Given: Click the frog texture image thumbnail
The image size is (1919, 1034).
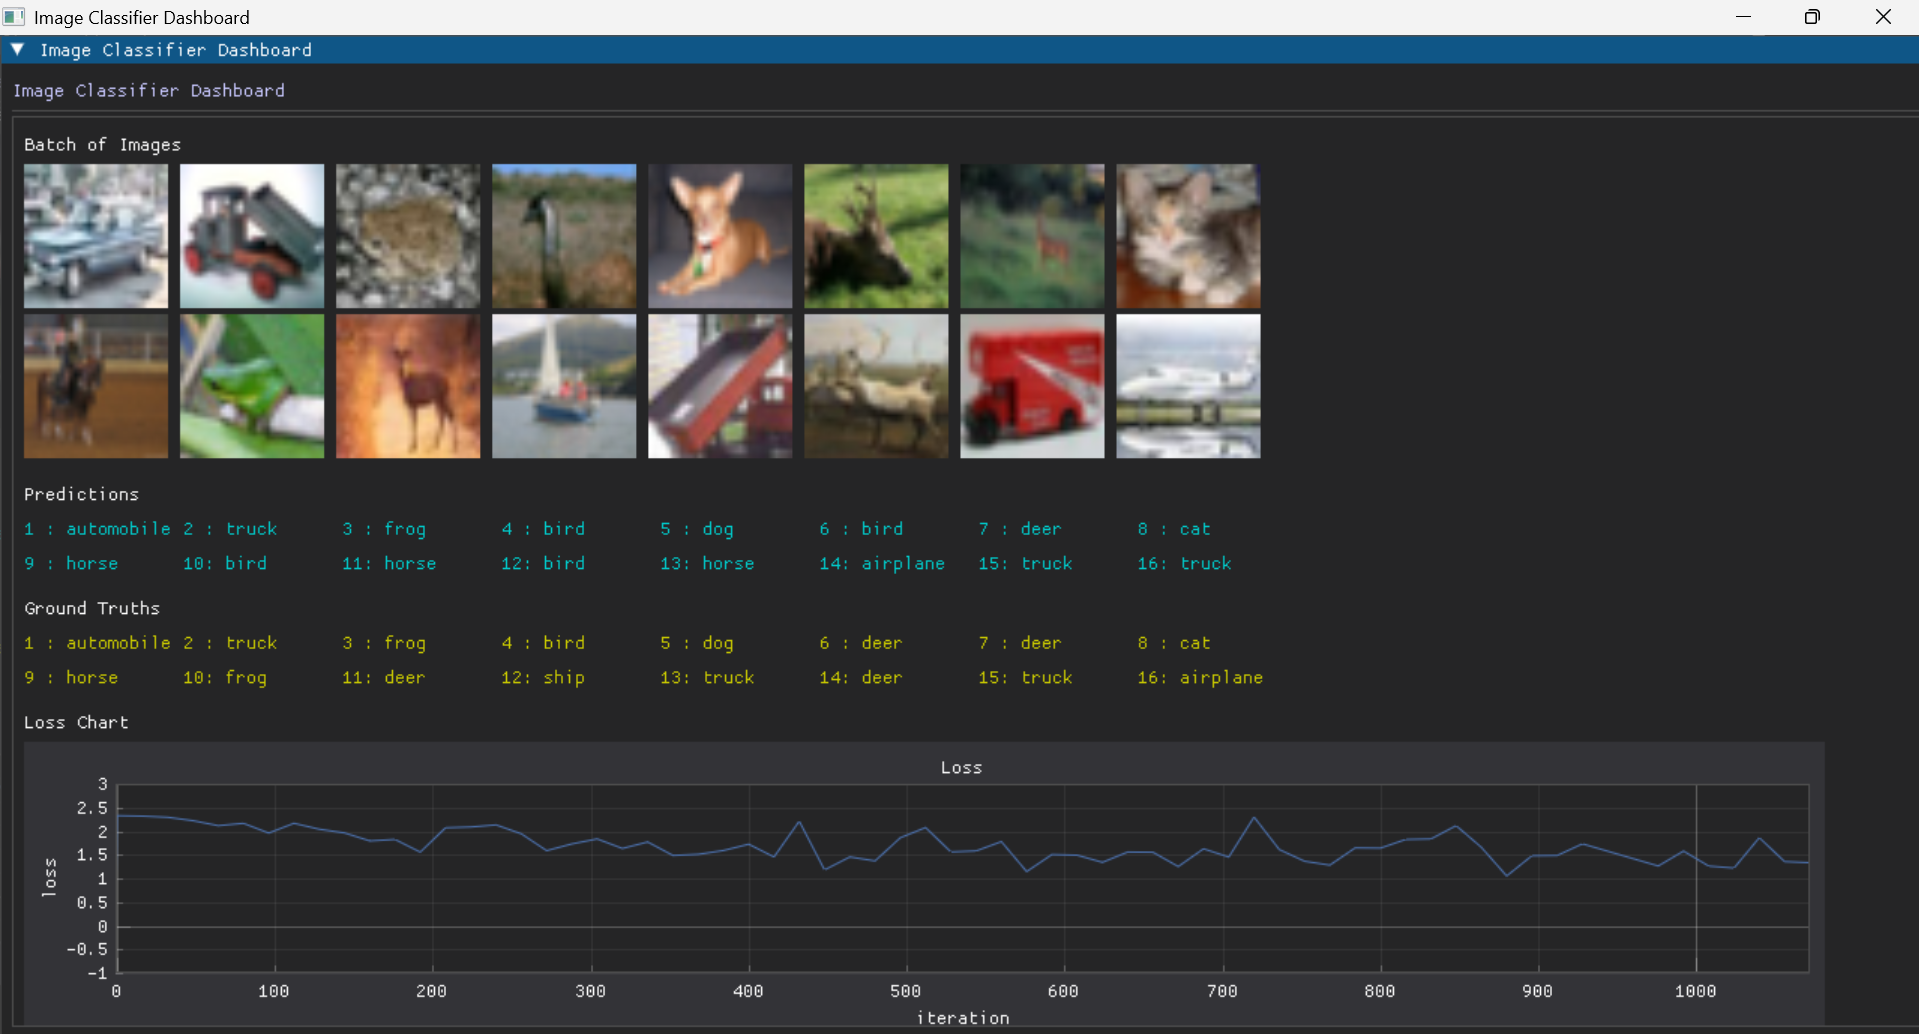Looking at the screenshot, I should (407, 236).
